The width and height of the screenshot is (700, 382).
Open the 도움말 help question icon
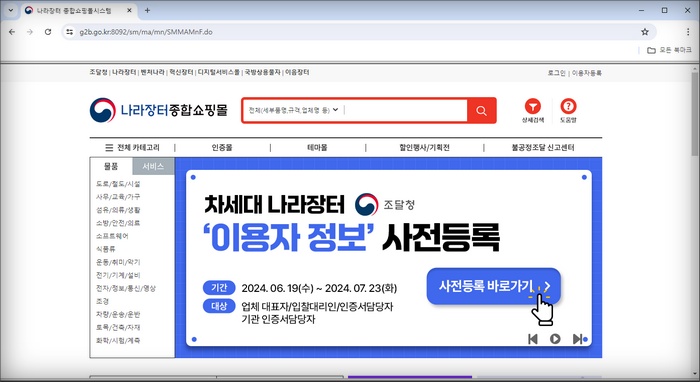coord(568,111)
